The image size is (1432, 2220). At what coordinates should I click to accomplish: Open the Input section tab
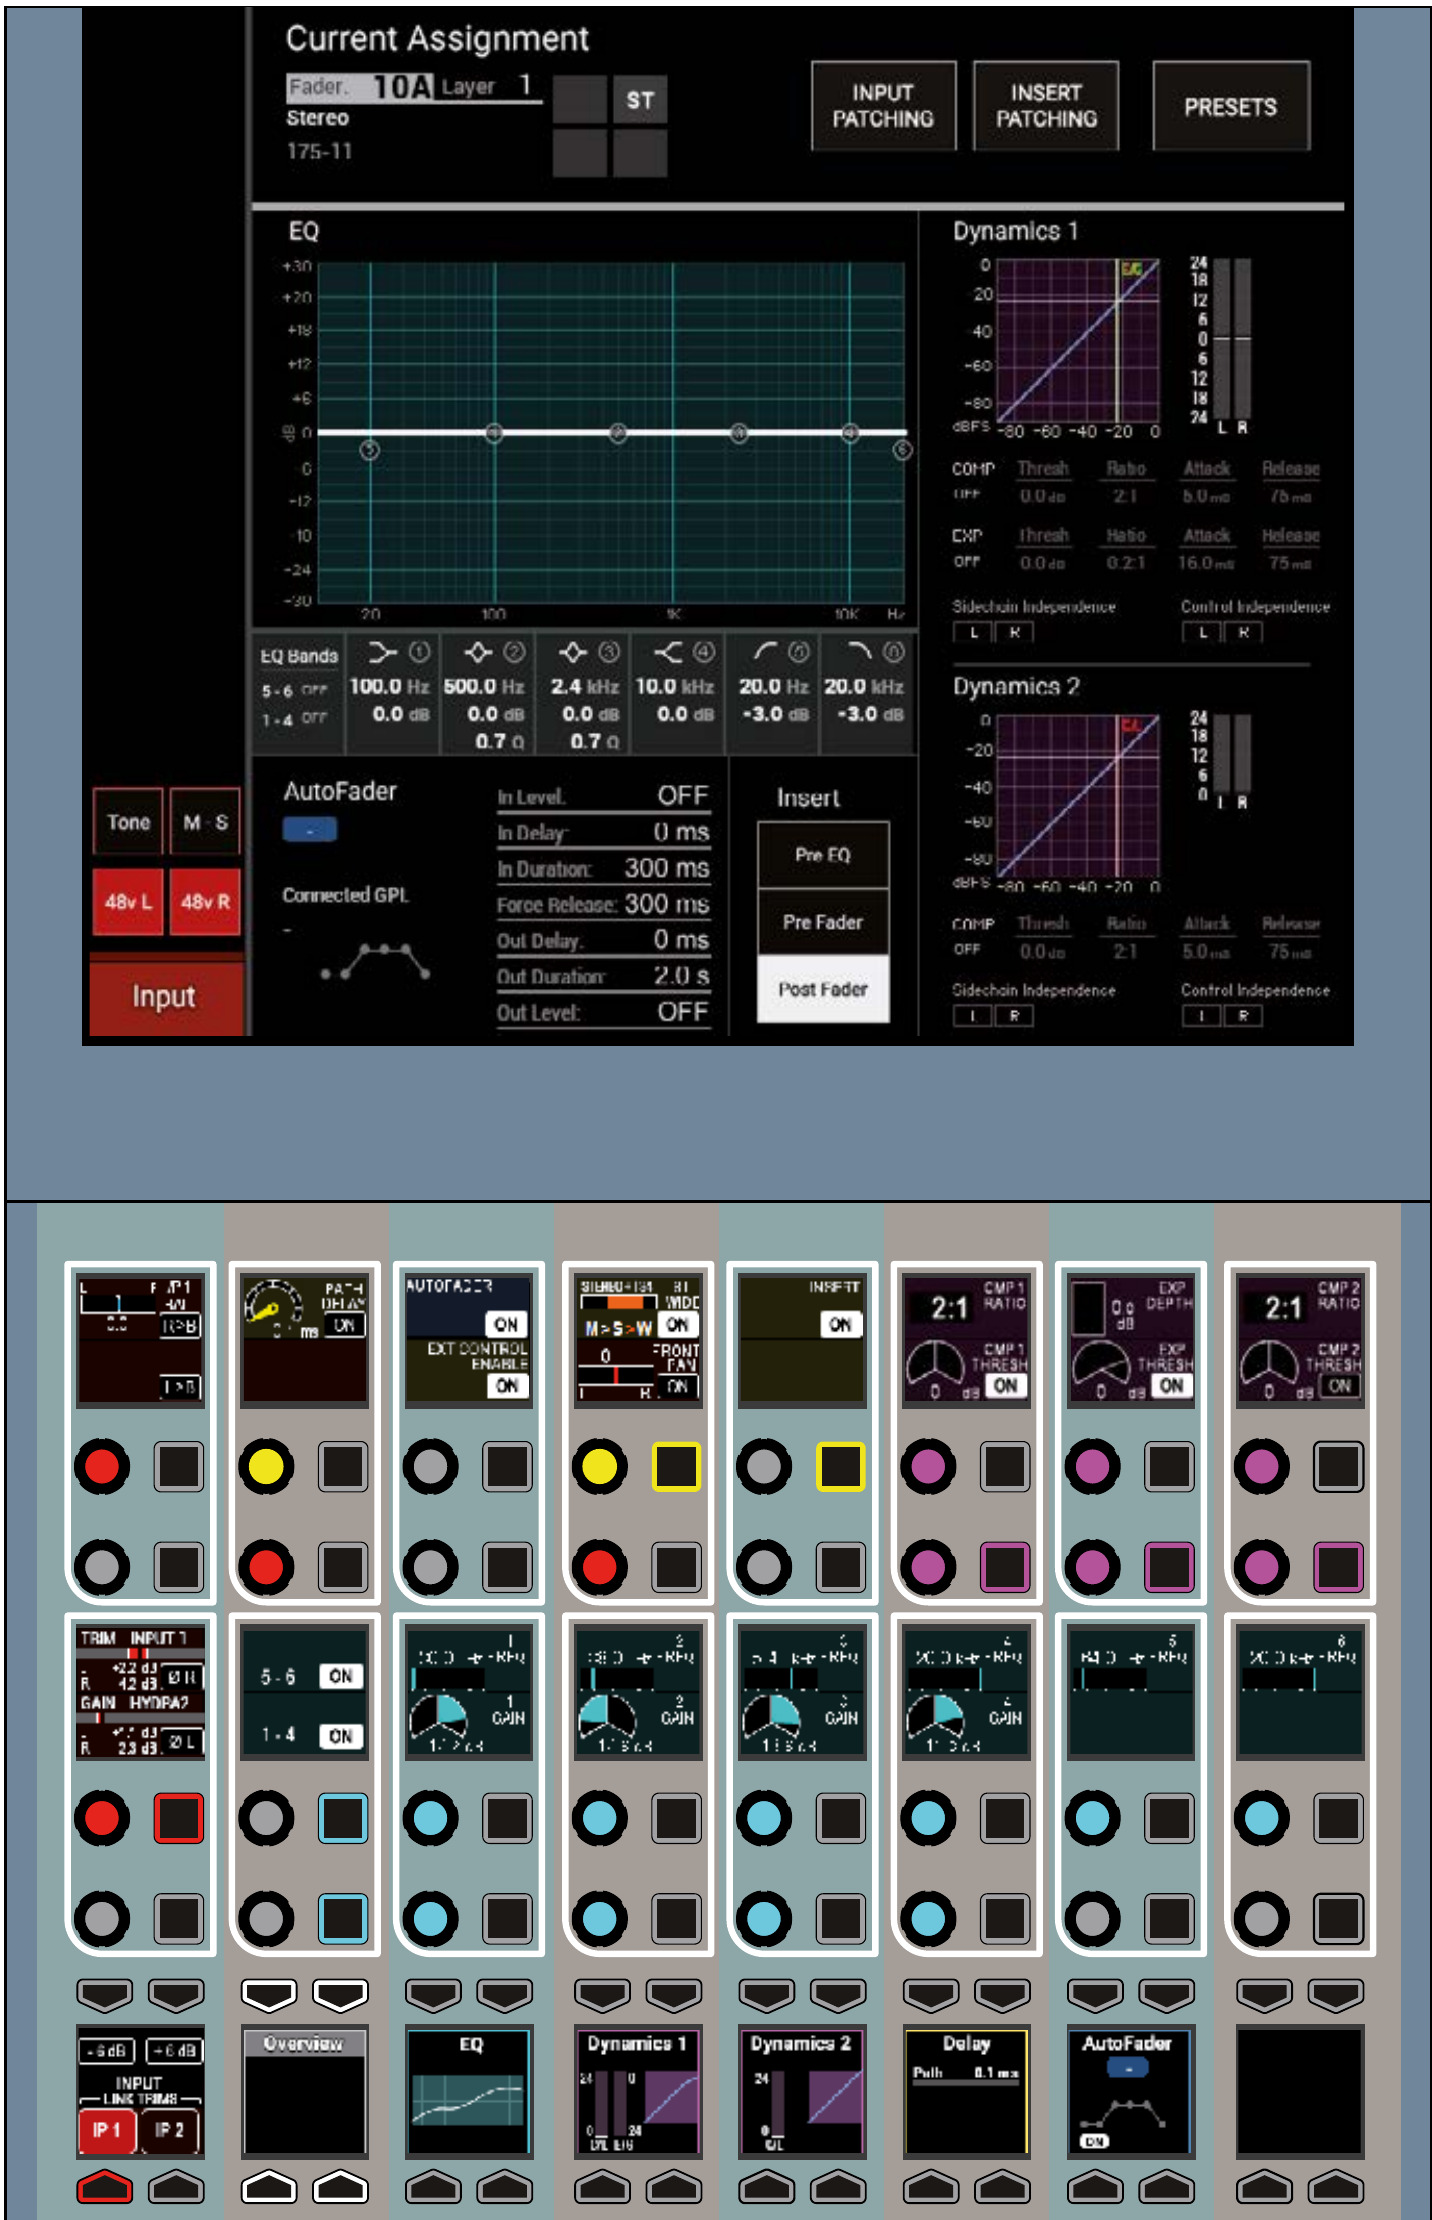pyautogui.click(x=165, y=997)
